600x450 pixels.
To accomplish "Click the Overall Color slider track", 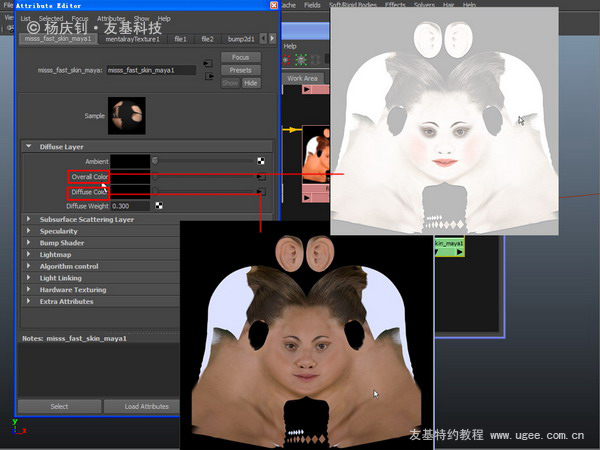I will [x=203, y=177].
